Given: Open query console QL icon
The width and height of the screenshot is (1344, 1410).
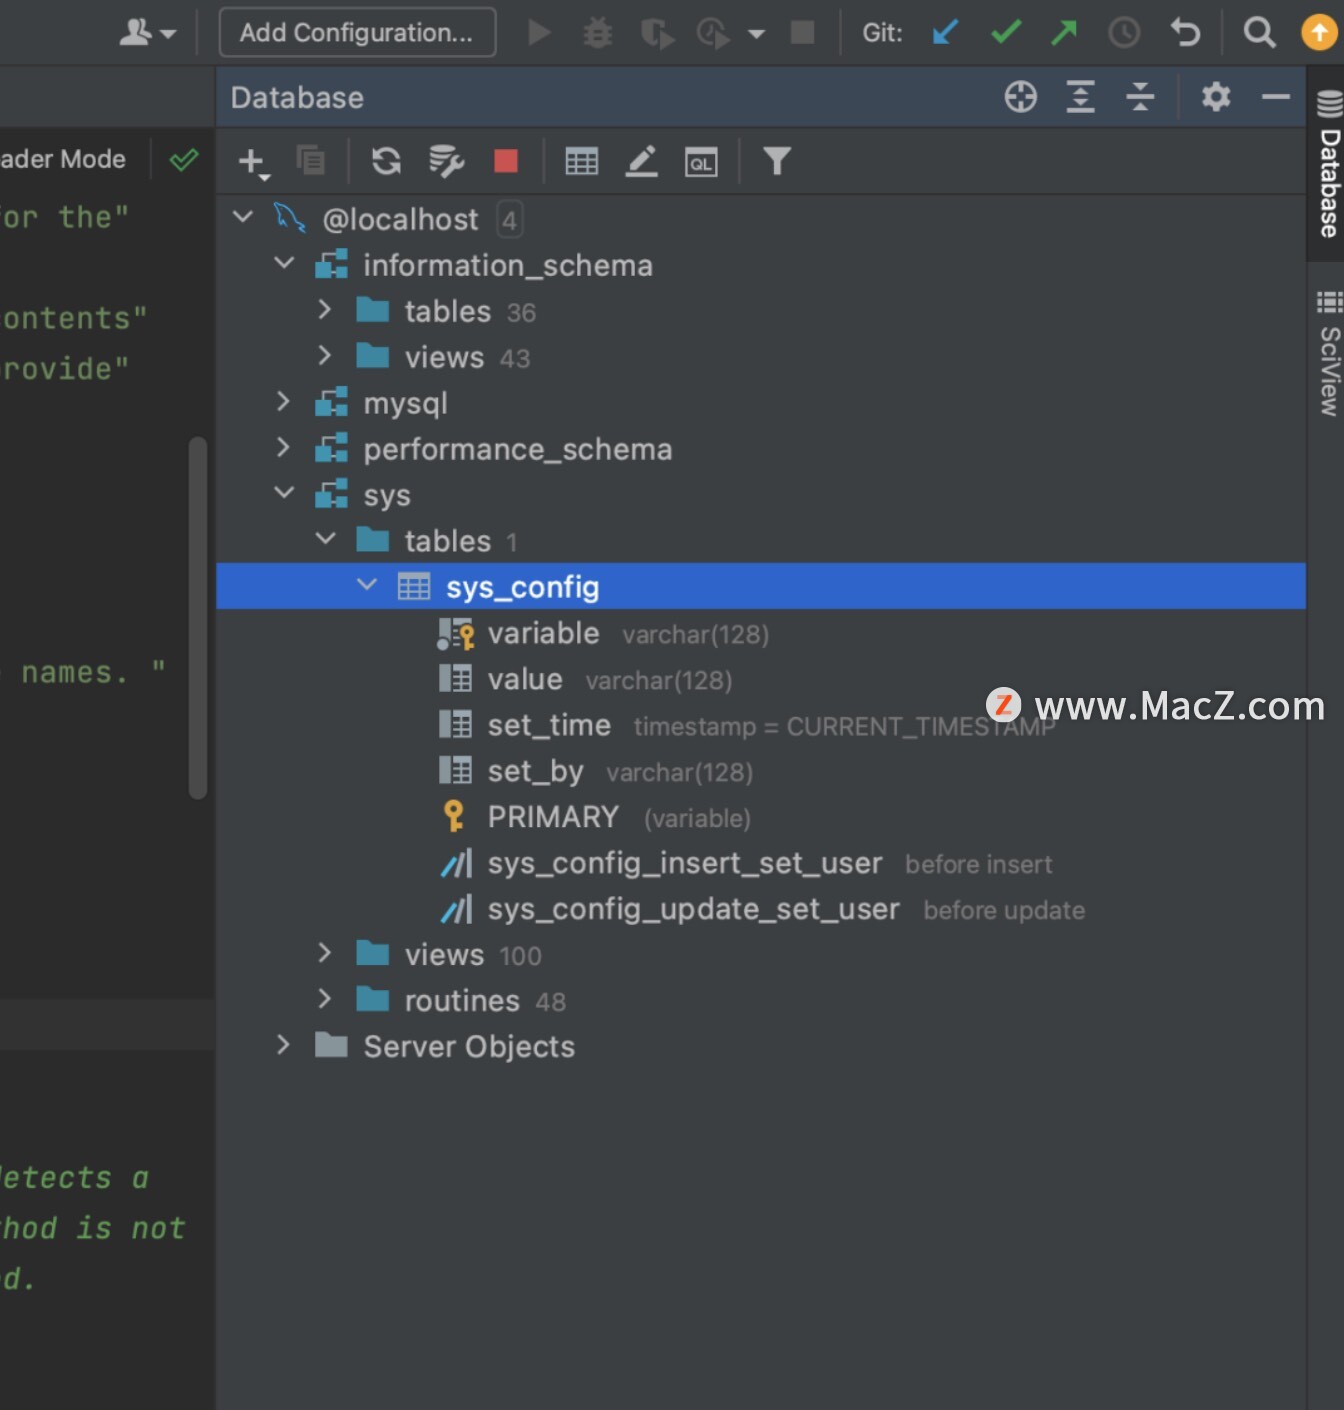Looking at the screenshot, I should point(701,162).
